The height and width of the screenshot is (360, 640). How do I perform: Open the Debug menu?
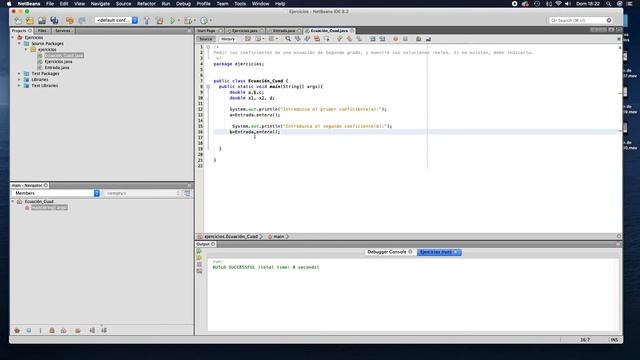183,4
